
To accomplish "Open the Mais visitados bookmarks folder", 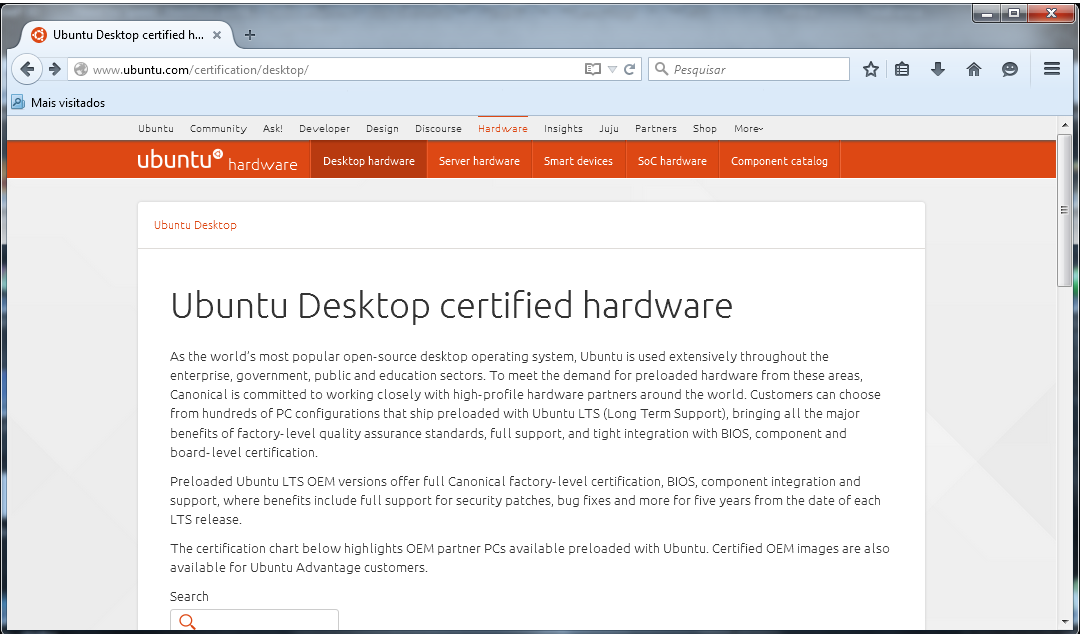I will point(58,102).
